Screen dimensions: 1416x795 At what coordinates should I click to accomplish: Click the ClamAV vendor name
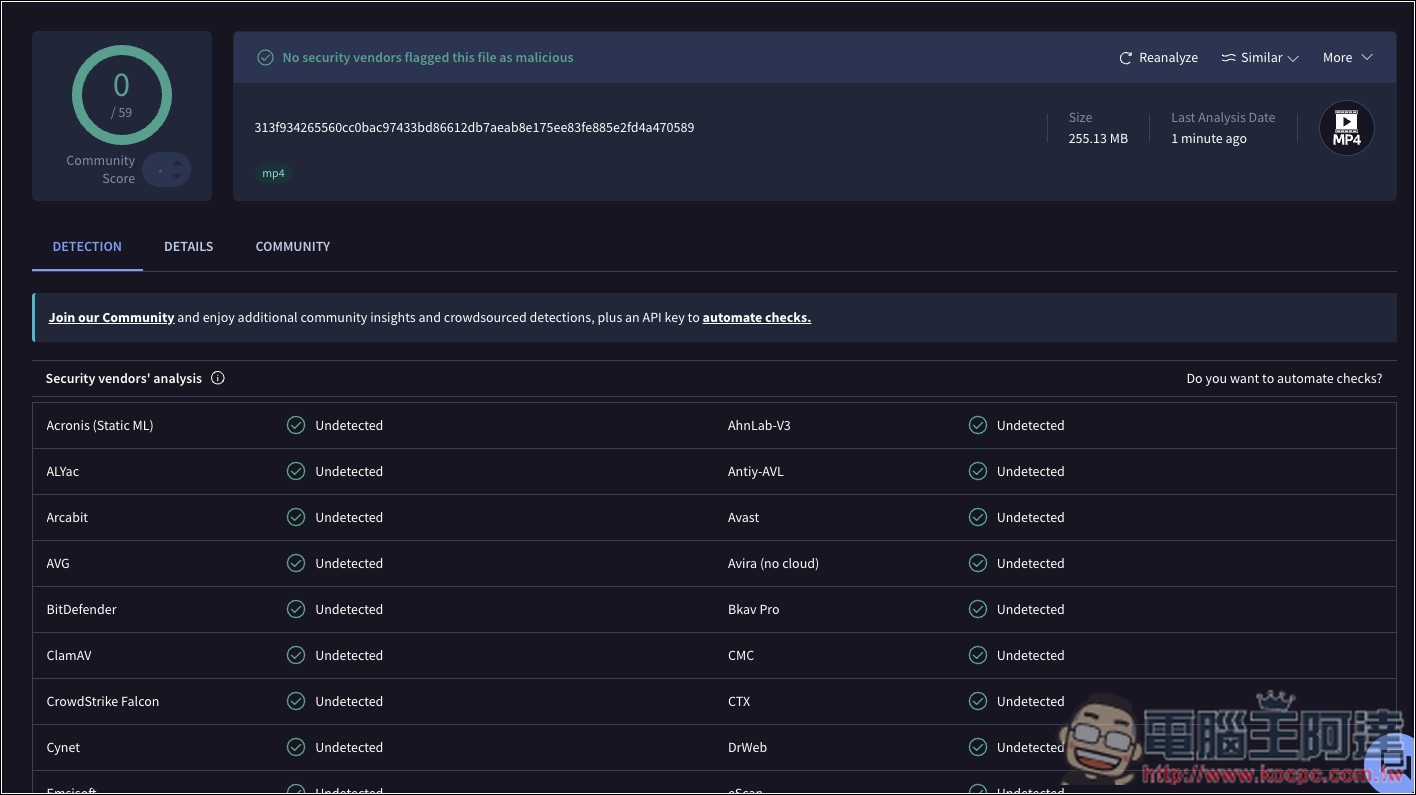coord(69,655)
